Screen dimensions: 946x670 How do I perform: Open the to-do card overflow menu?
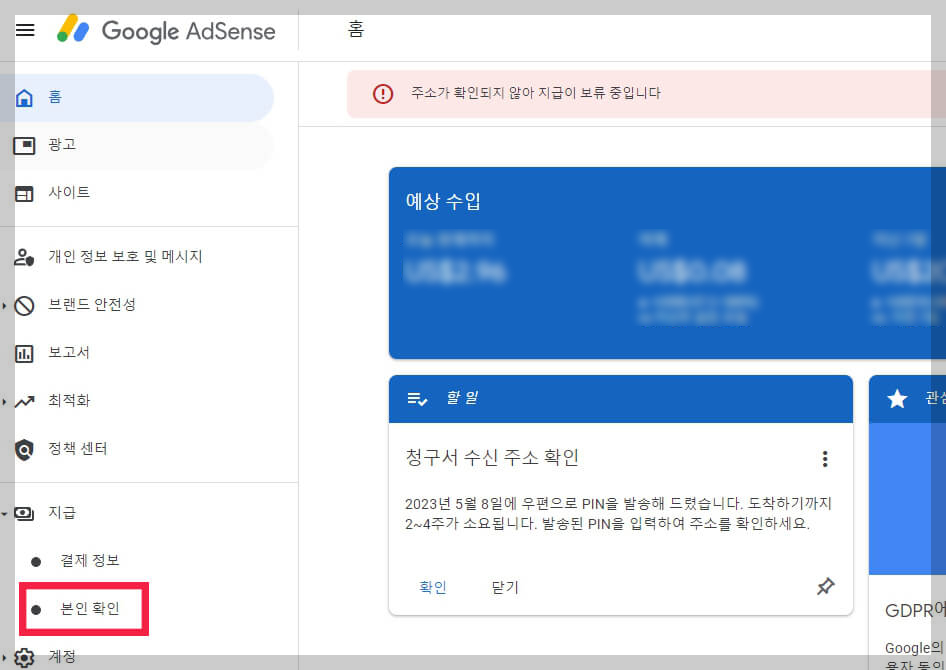[x=825, y=458]
